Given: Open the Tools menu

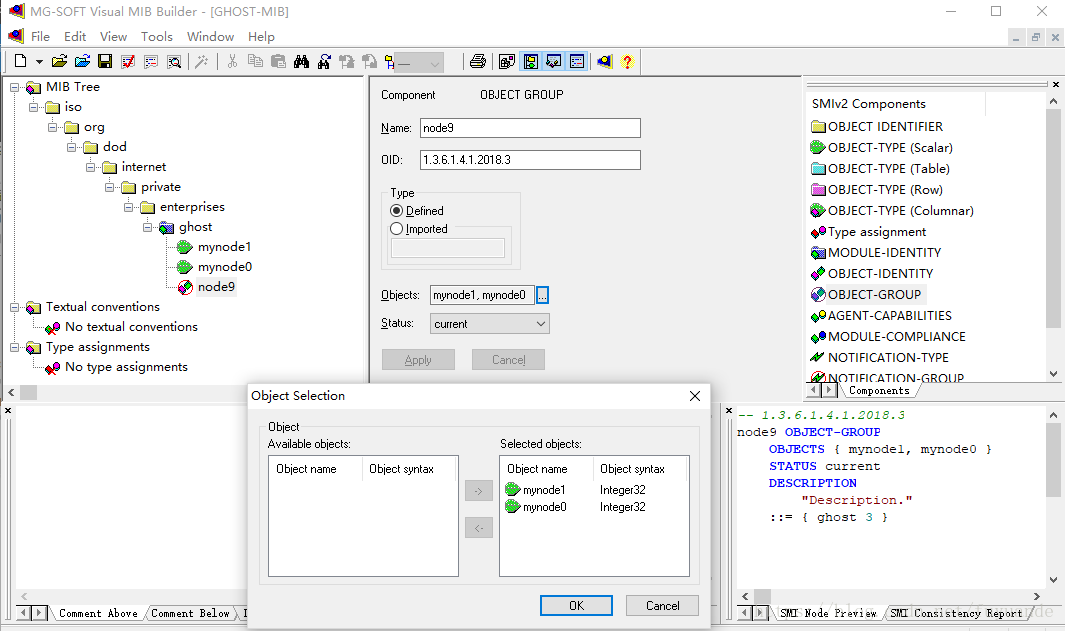Looking at the screenshot, I should point(157,37).
